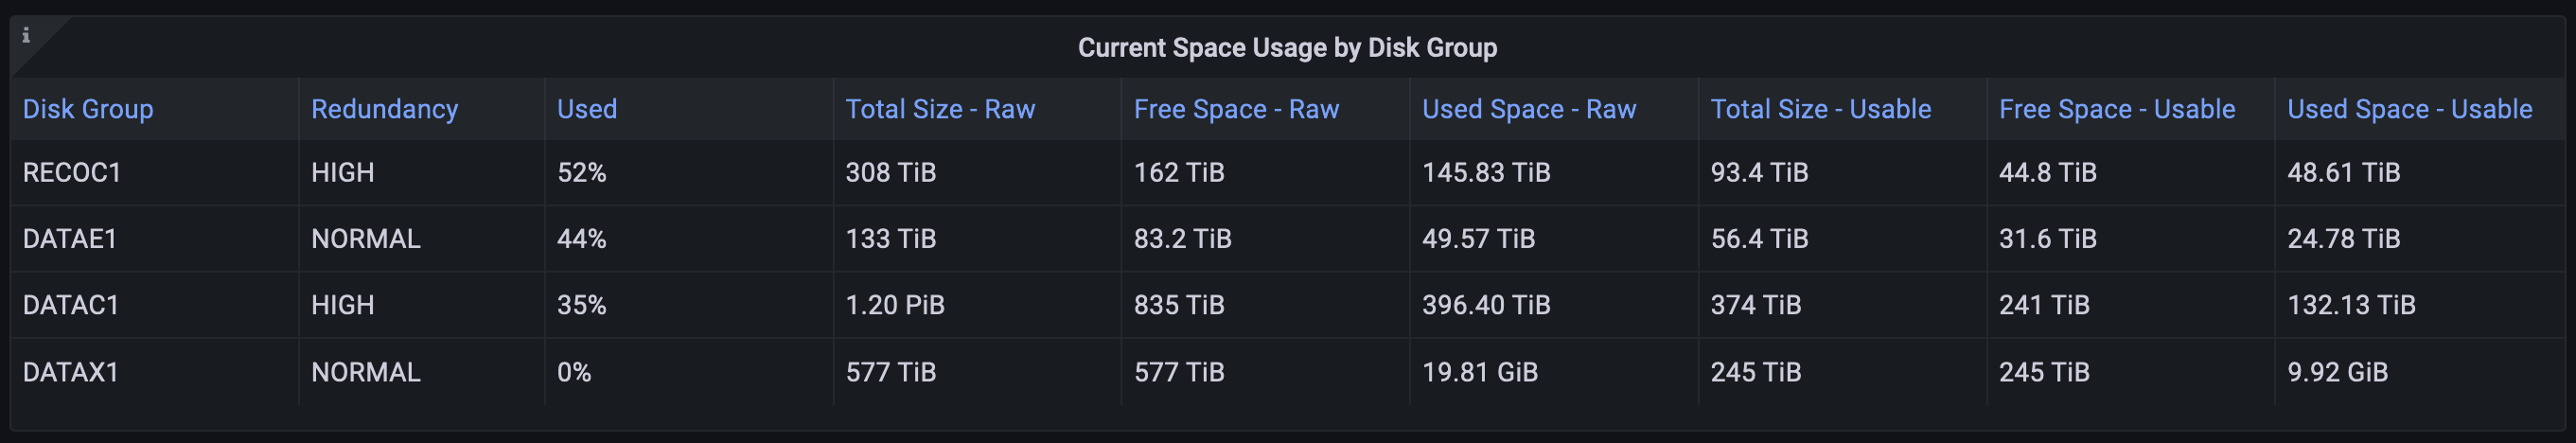
Task: Sort by the Used percentage column header
Action: click(587, 109)
